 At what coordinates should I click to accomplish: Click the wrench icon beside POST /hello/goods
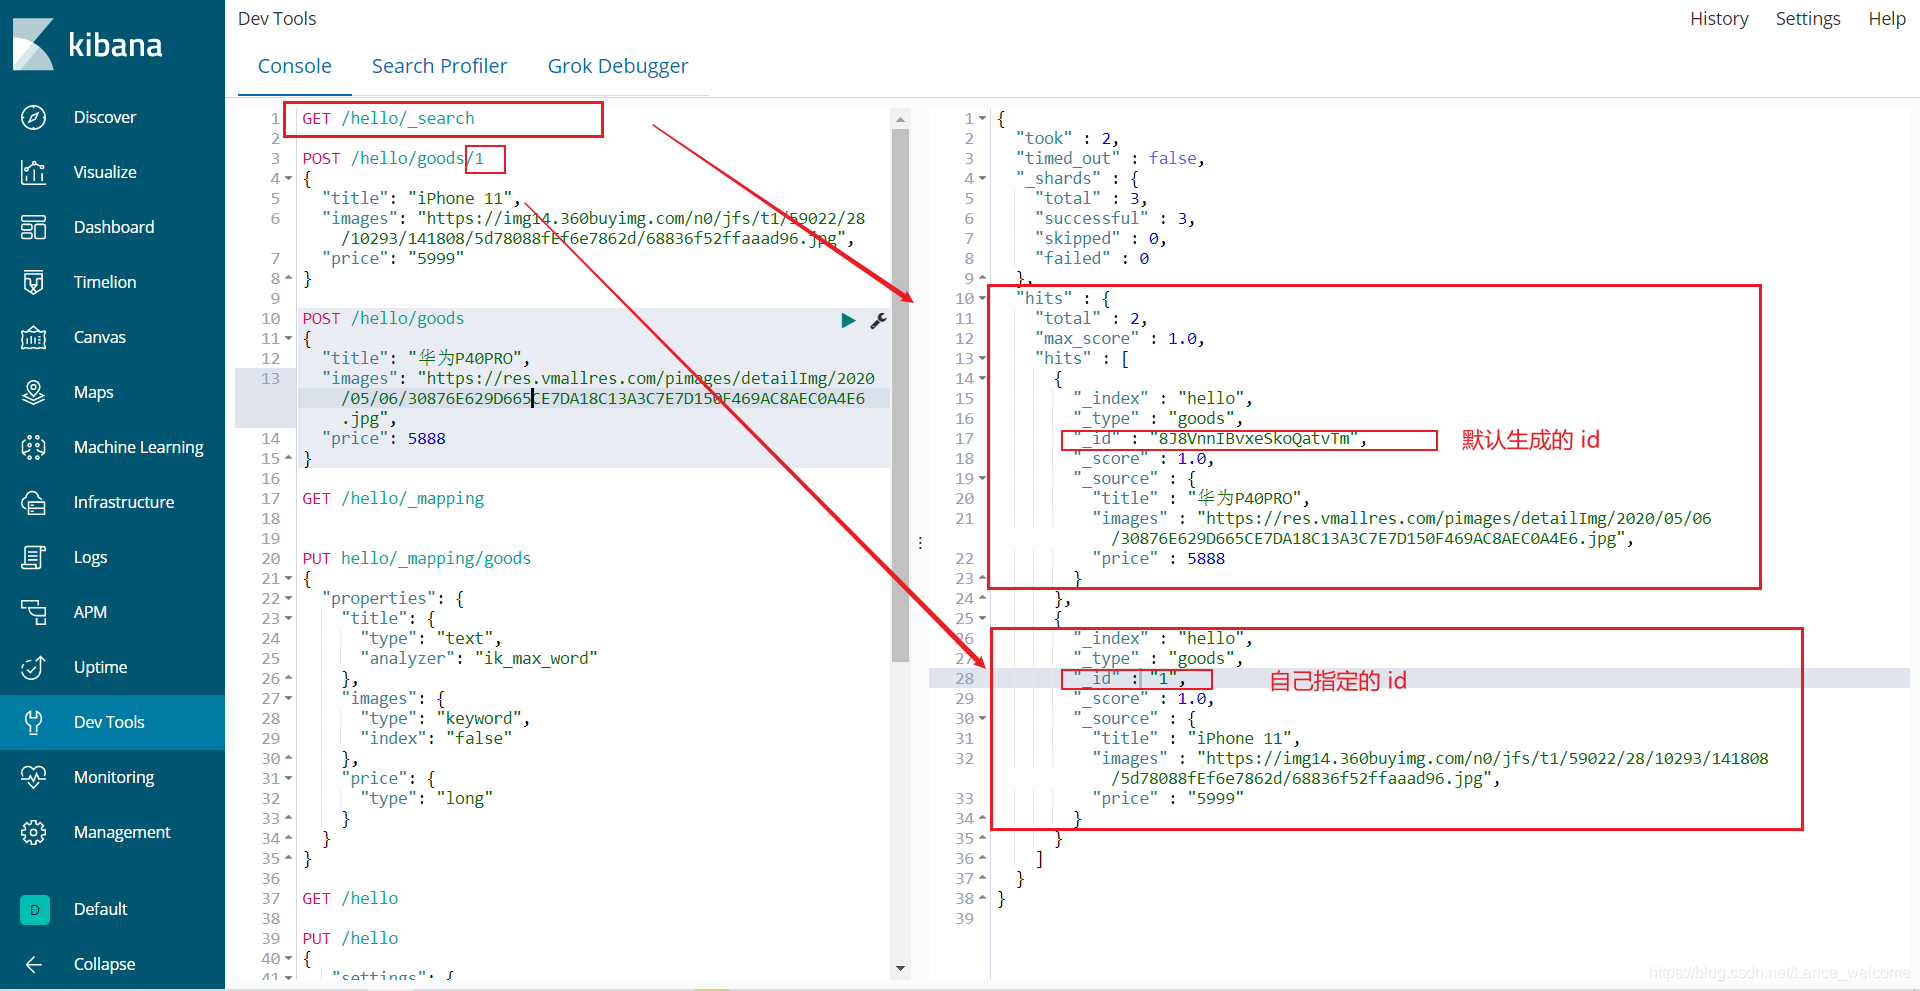point(878,320)
